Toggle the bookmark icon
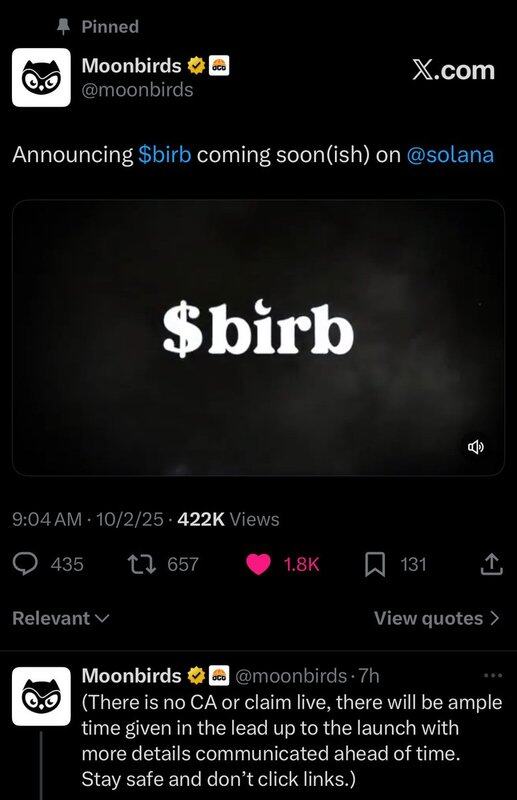This screenshot has height=800, width=517. (x=375, y=565)
